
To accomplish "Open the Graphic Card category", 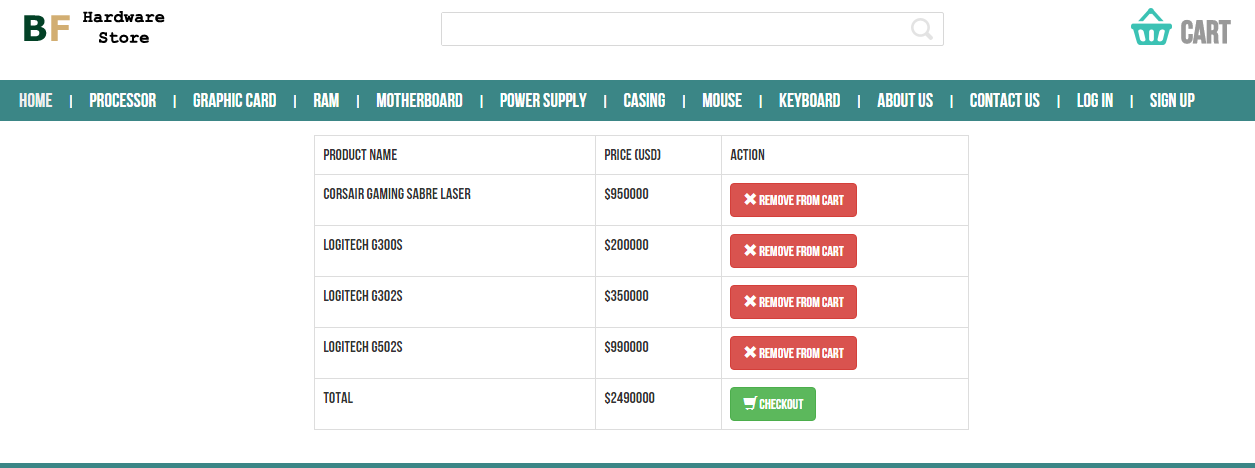I will pos(235,101).
